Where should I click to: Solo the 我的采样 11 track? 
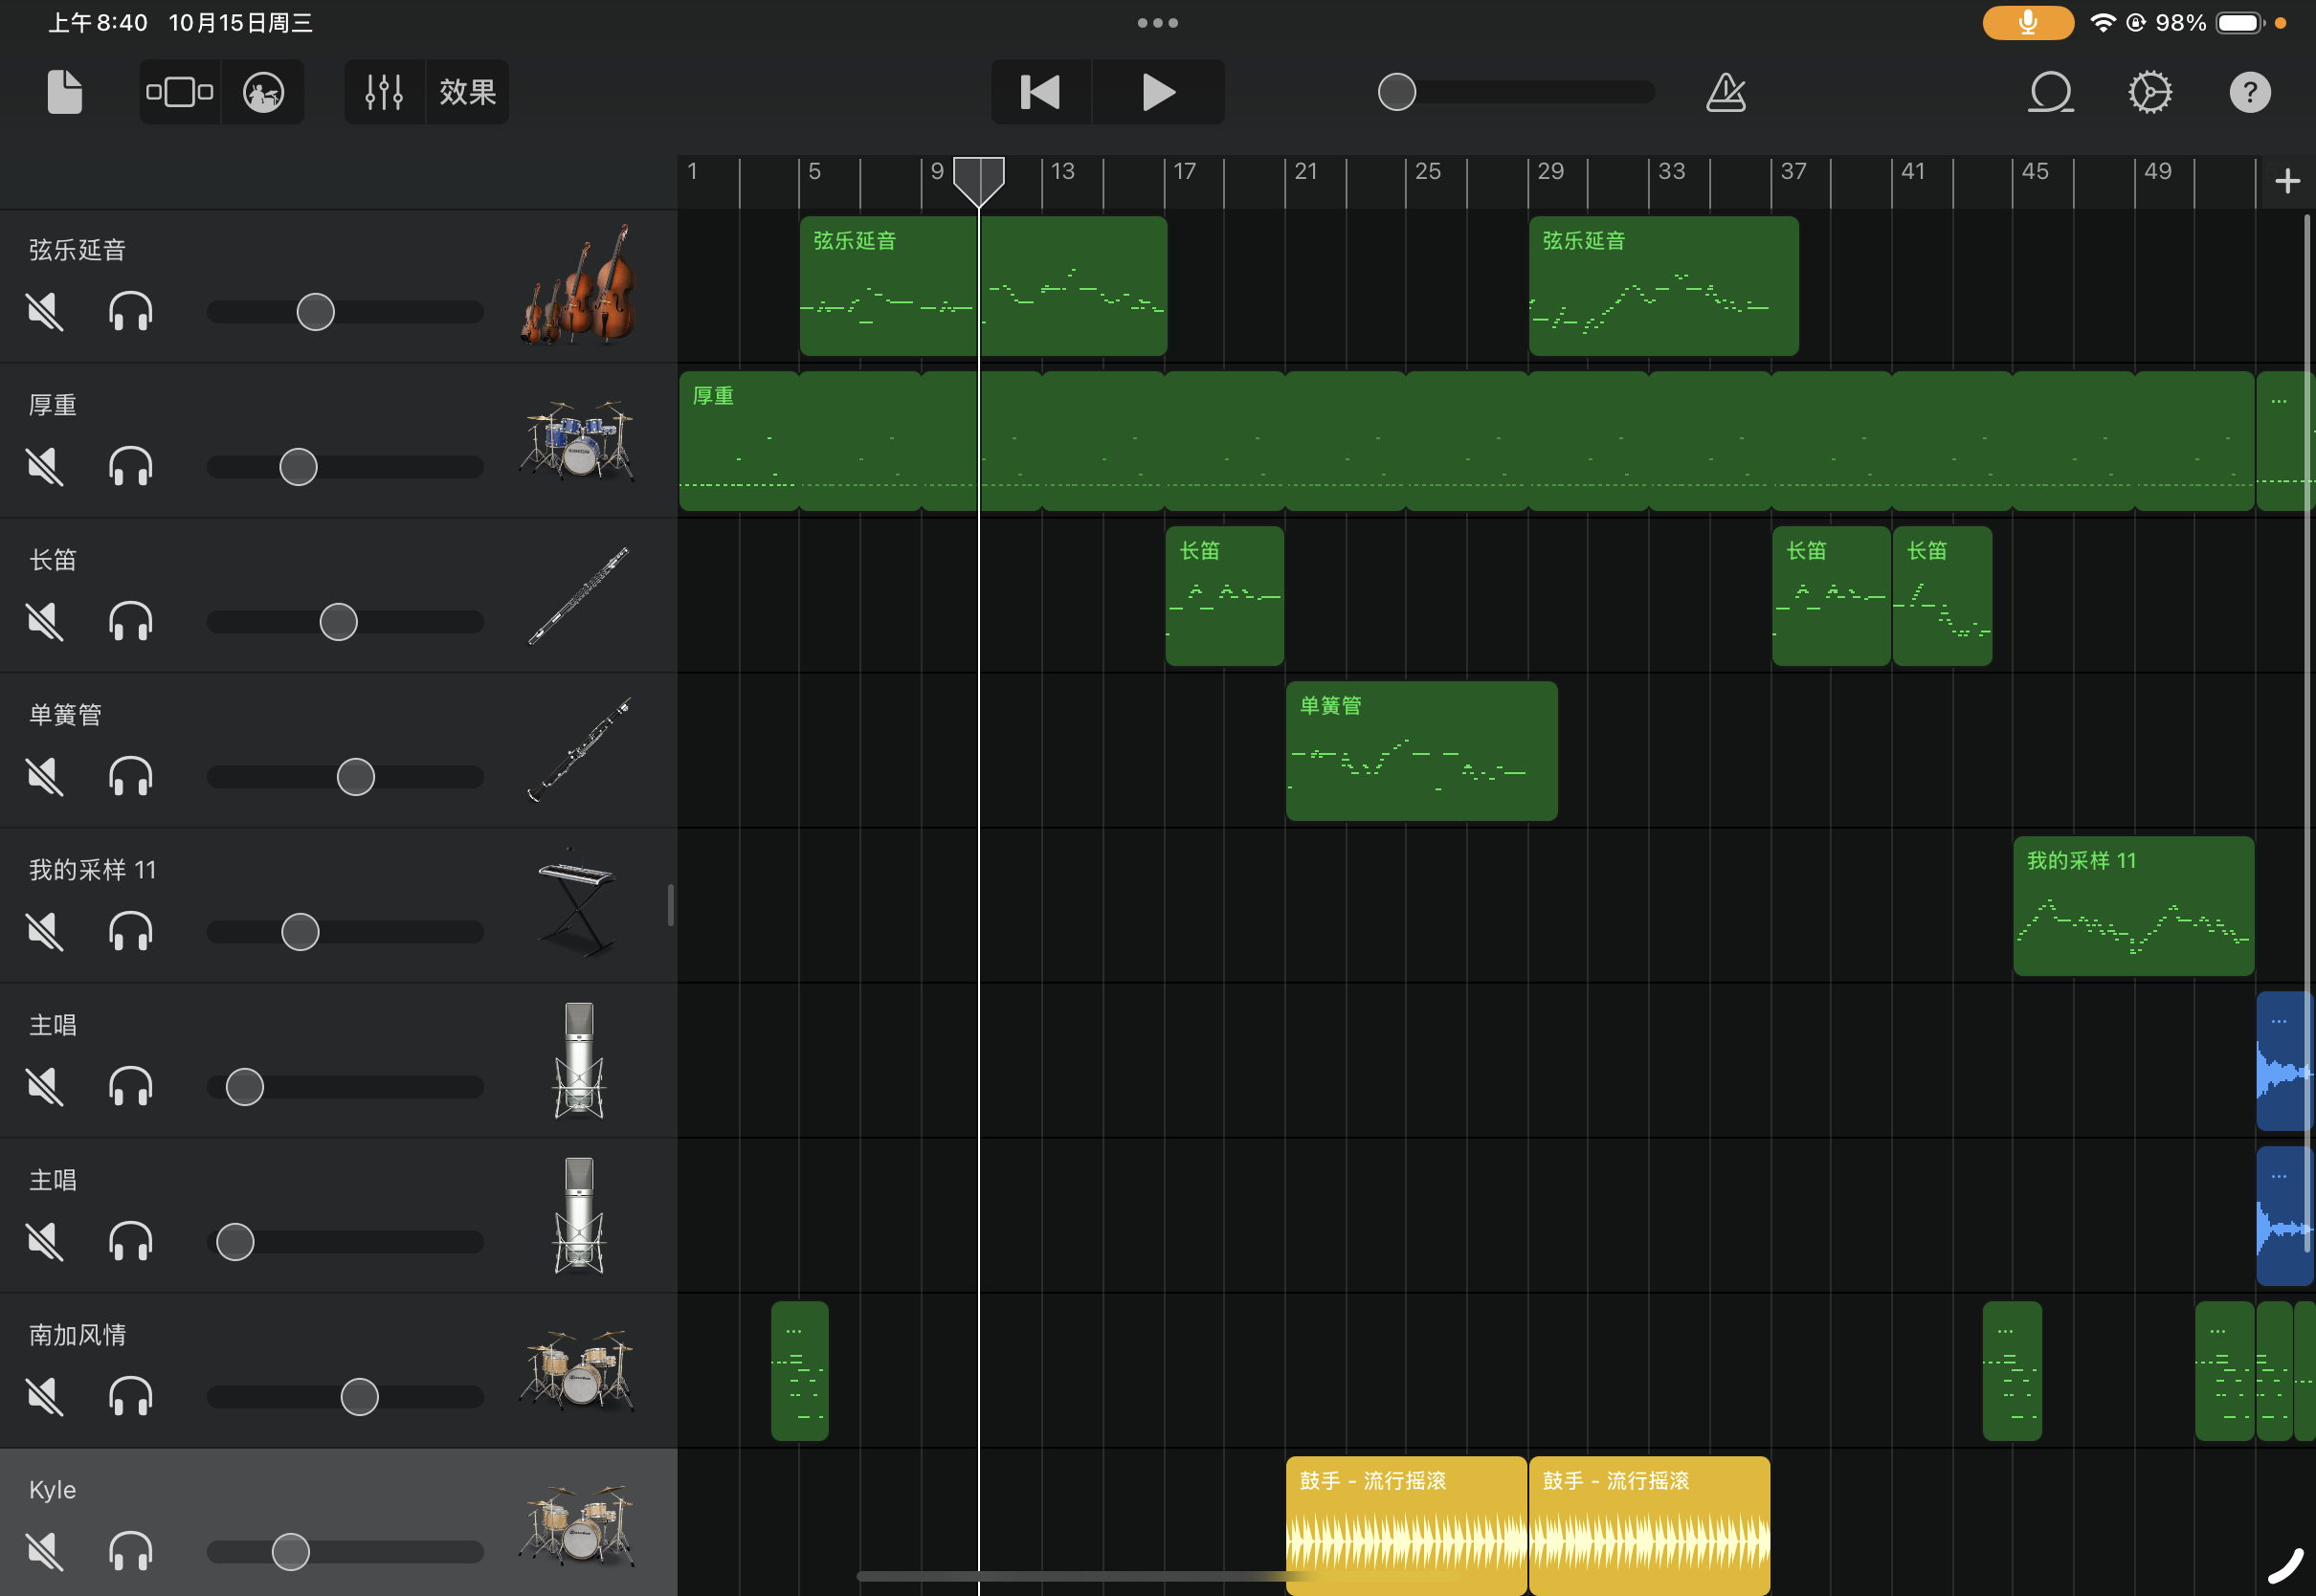coord(131,932)
